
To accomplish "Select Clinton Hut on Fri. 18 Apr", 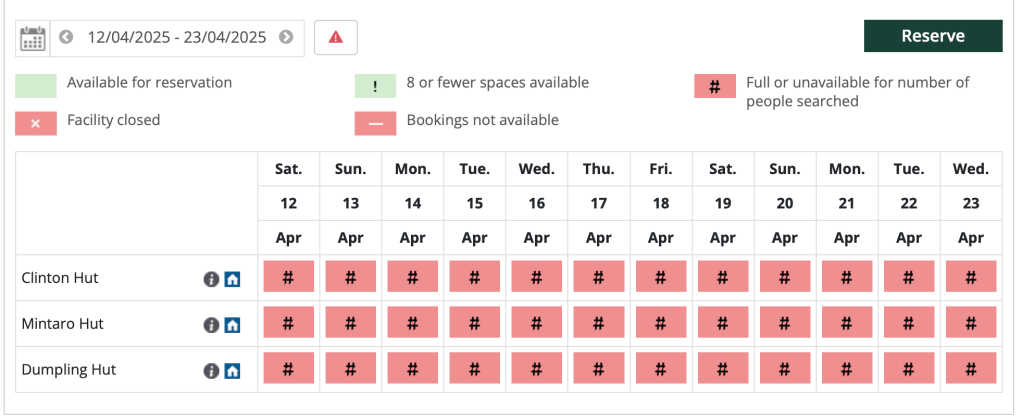I will coord(660,278).
